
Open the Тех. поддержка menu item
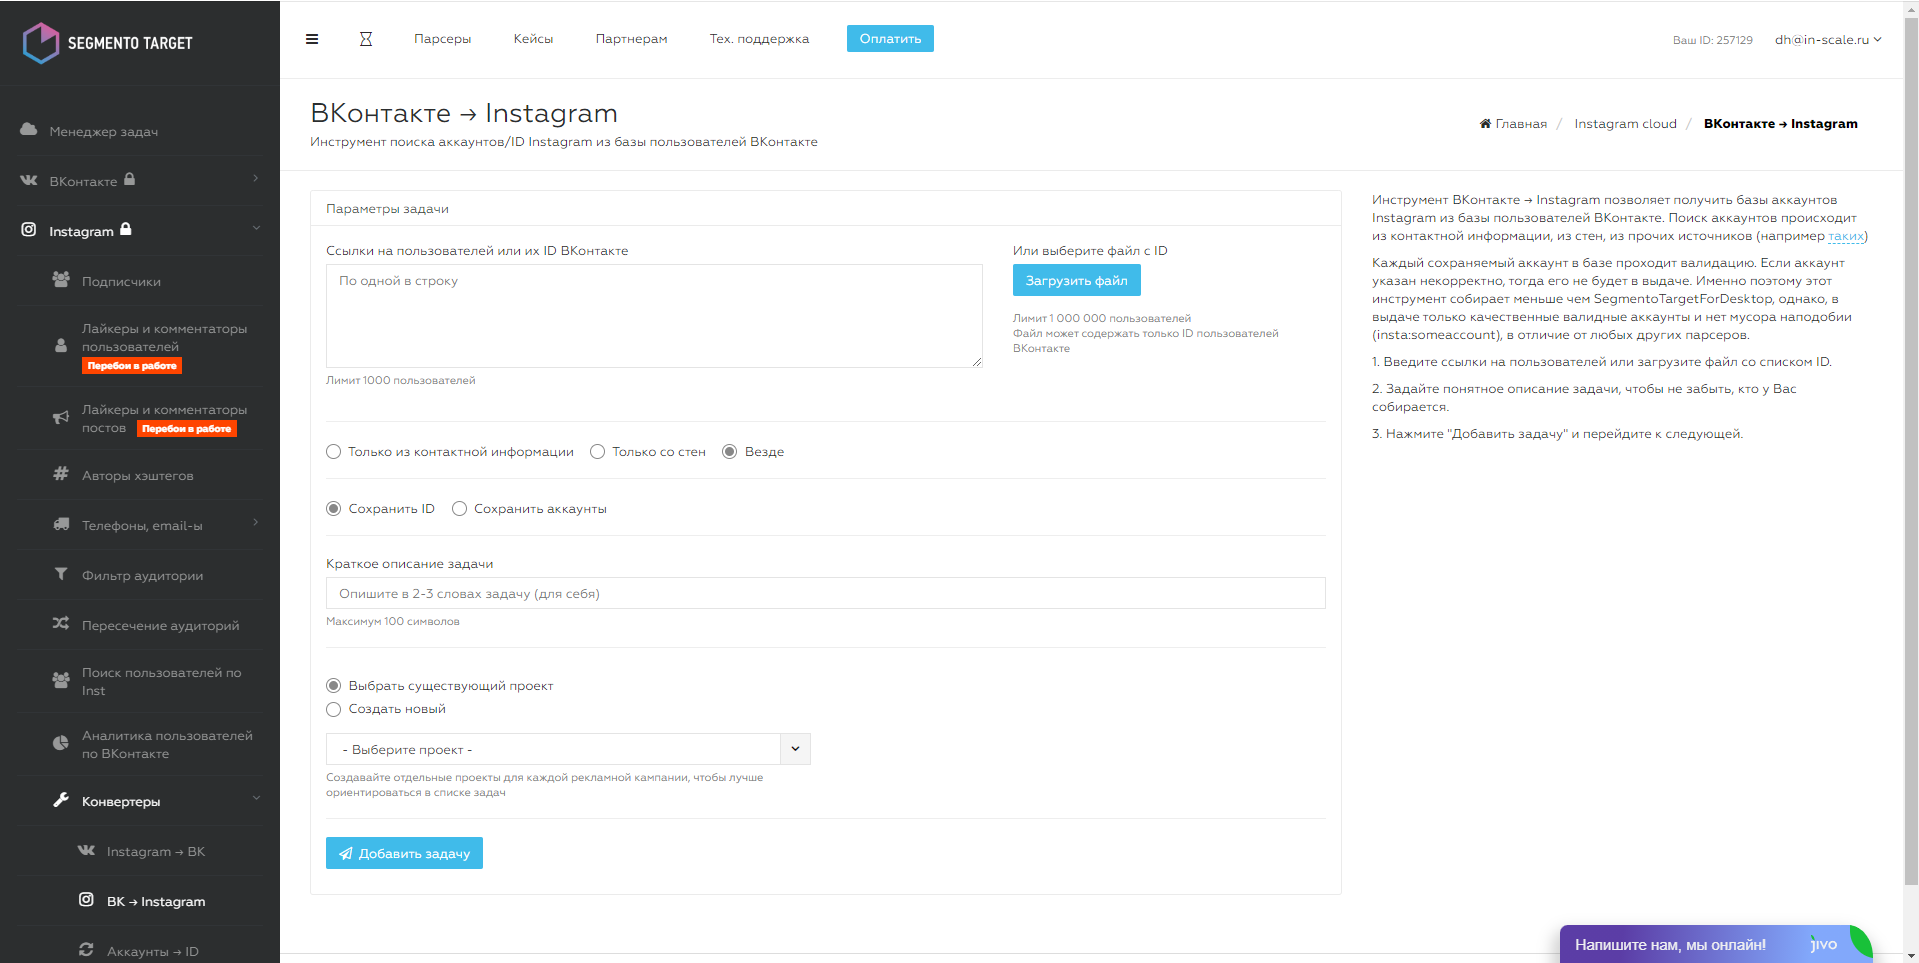click(x=759, y=39)
